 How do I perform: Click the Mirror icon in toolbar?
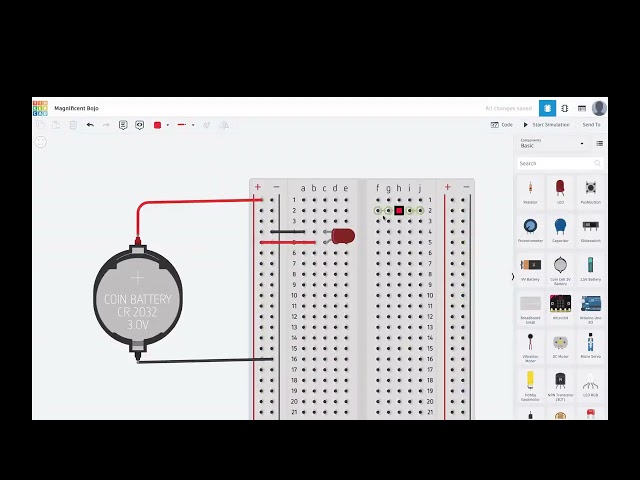click(x=224, y=125)
